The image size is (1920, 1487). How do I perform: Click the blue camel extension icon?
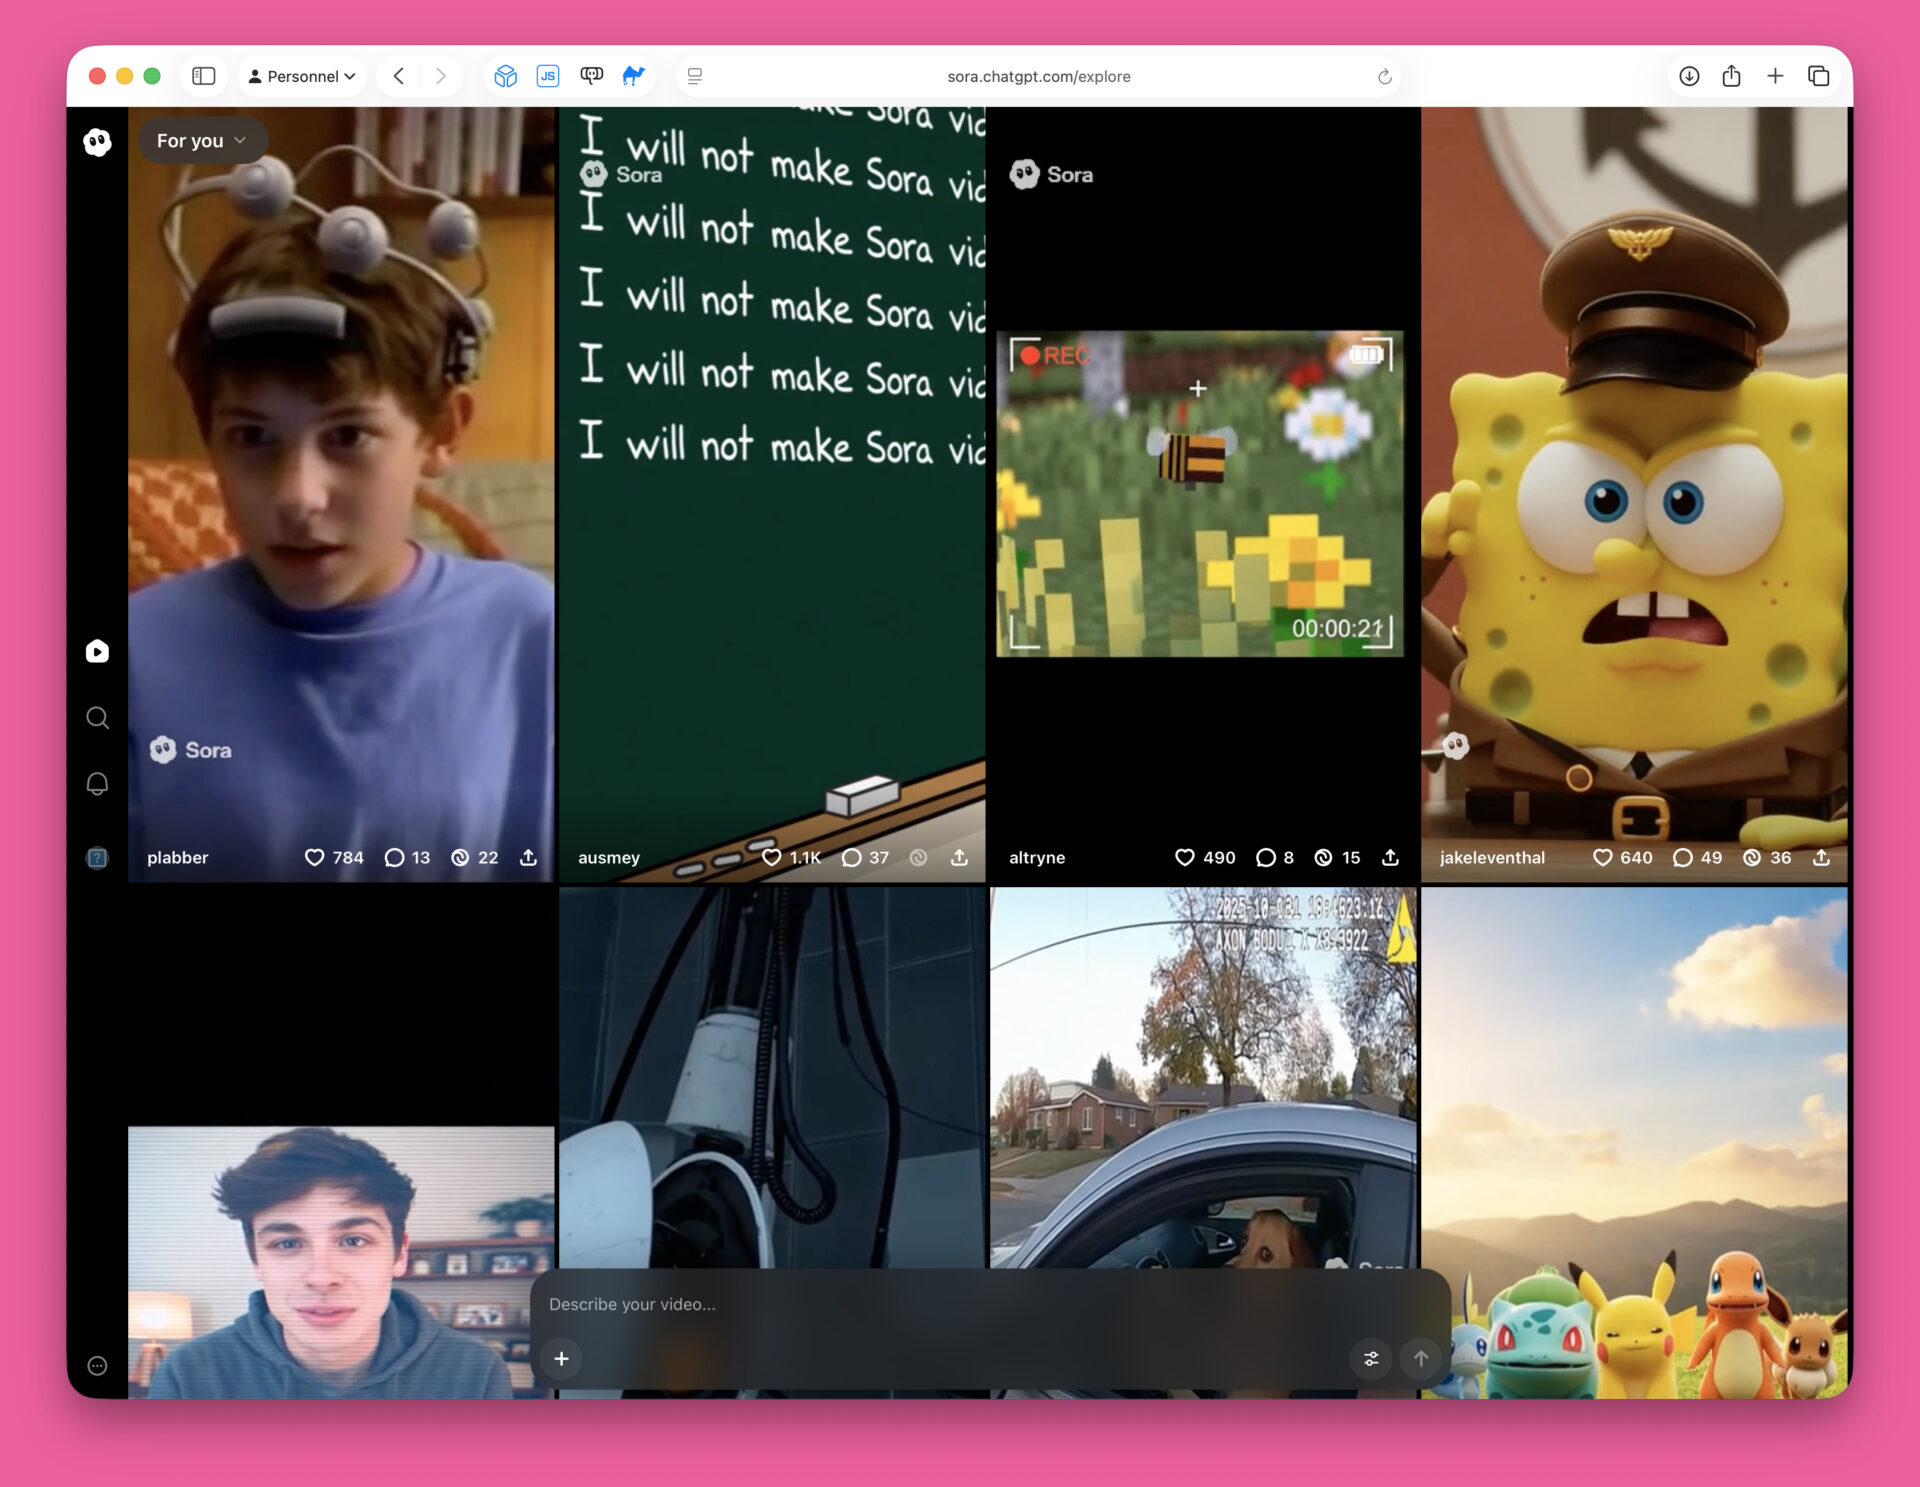click(634, 76)
